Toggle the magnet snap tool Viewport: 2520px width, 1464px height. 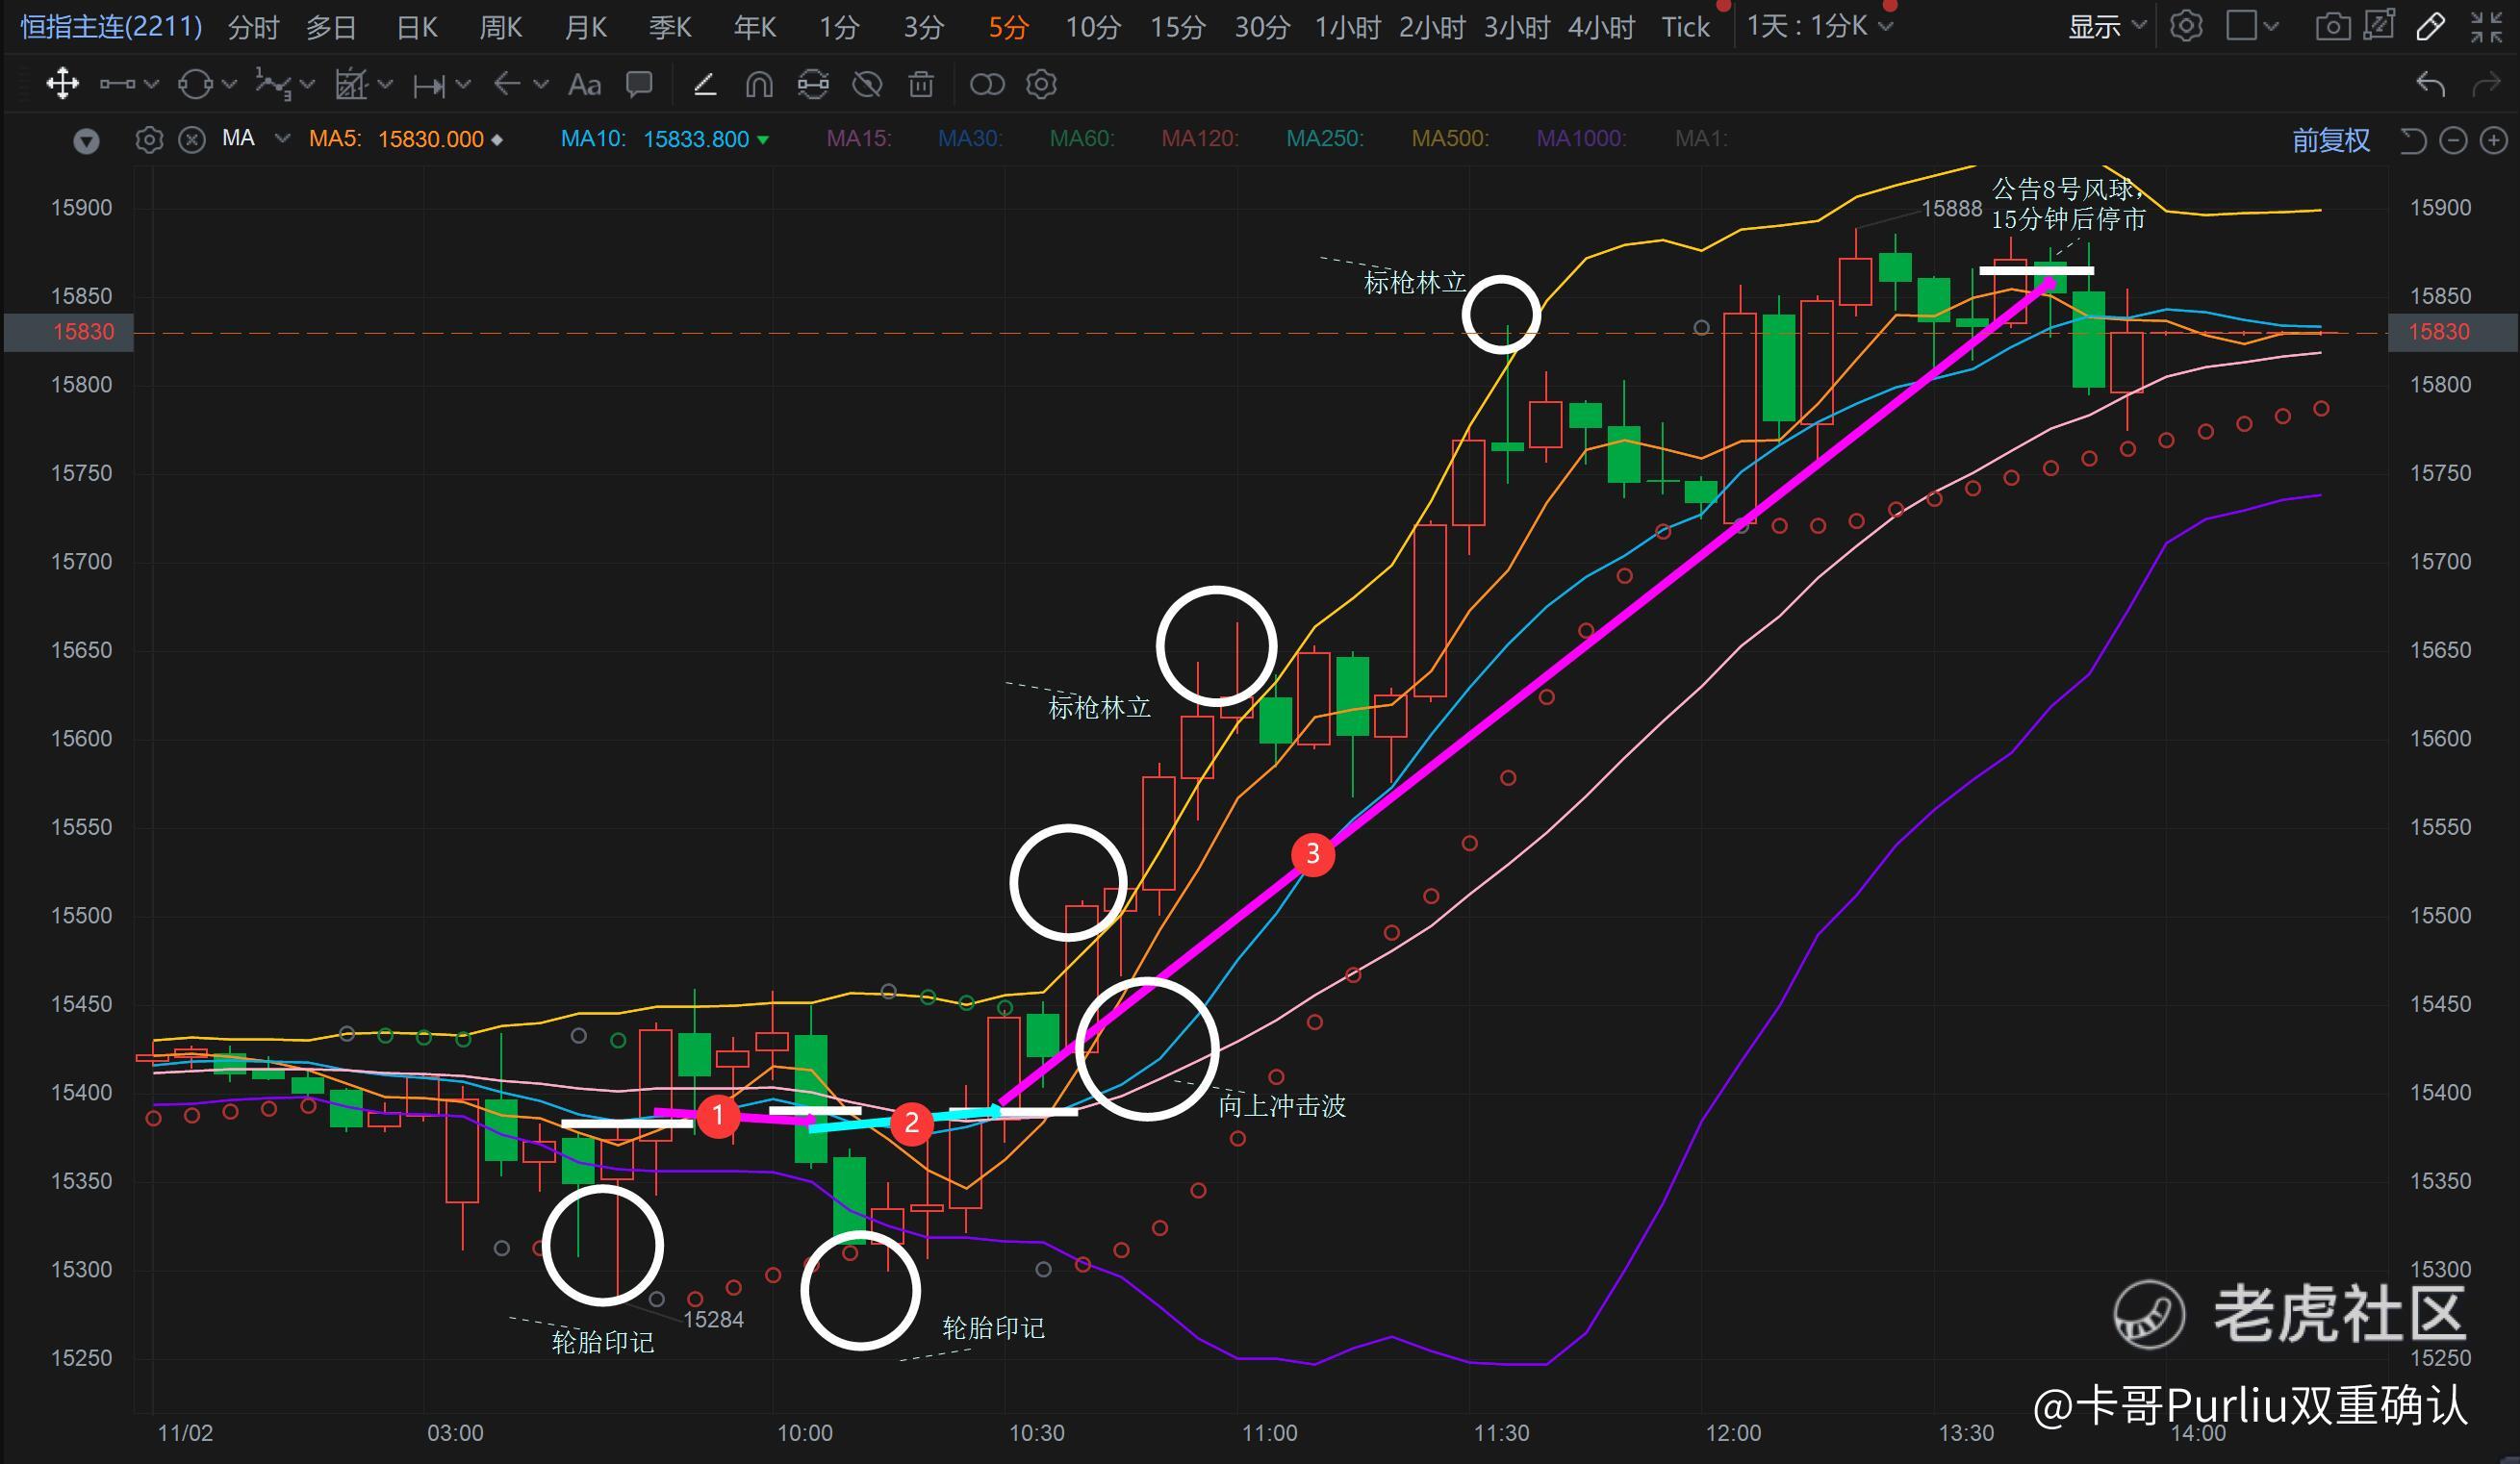click(x=759, y=84)
